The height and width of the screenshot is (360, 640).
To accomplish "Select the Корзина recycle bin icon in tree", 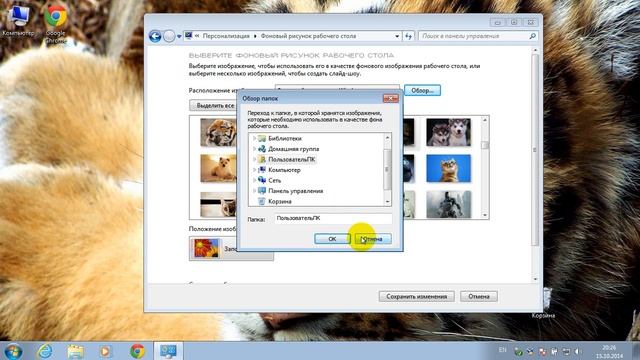I will (262, 201).
